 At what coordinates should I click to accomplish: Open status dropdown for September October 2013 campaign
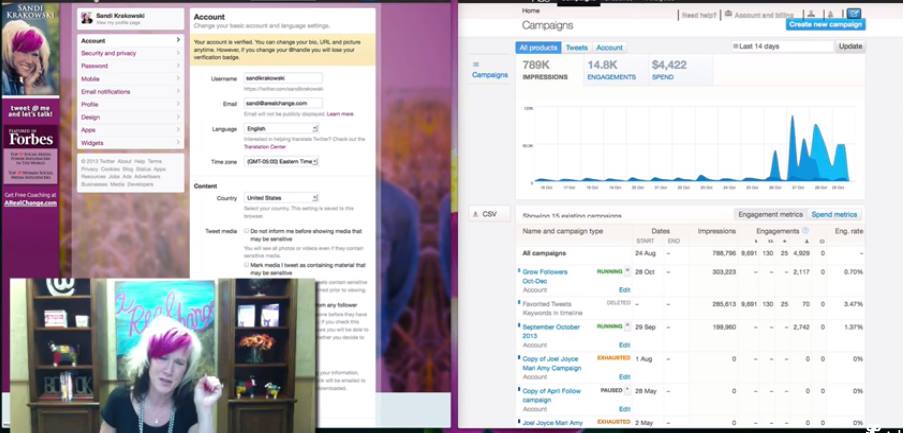pyautogui.click(x=627, y=326)
